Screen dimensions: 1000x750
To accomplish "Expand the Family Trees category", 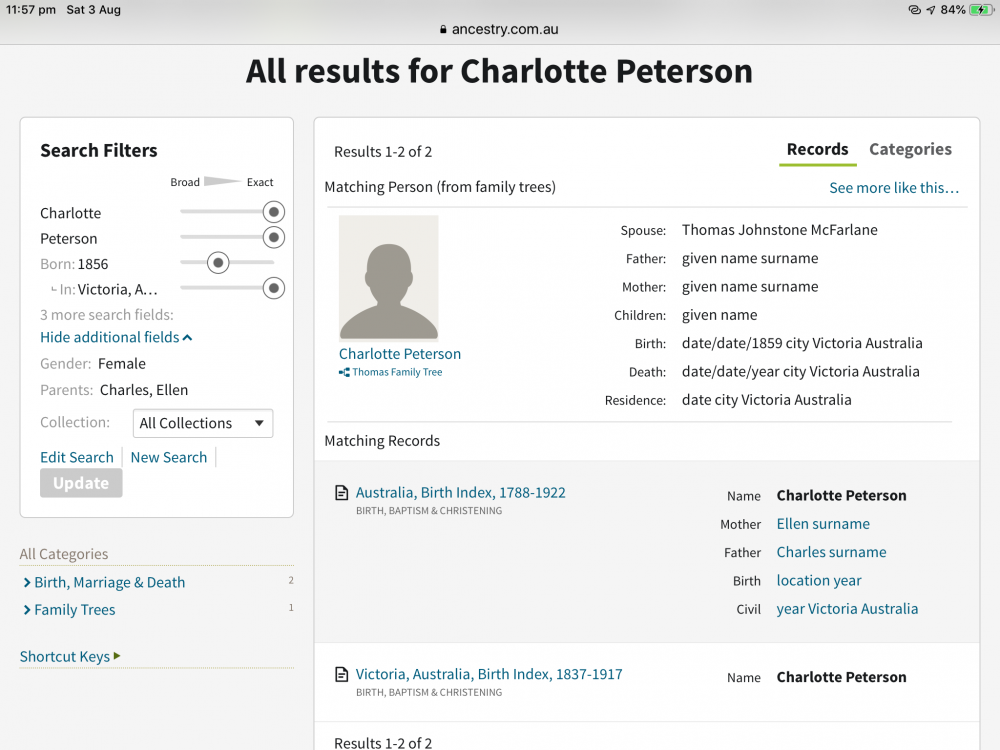I will click(74, 609).
